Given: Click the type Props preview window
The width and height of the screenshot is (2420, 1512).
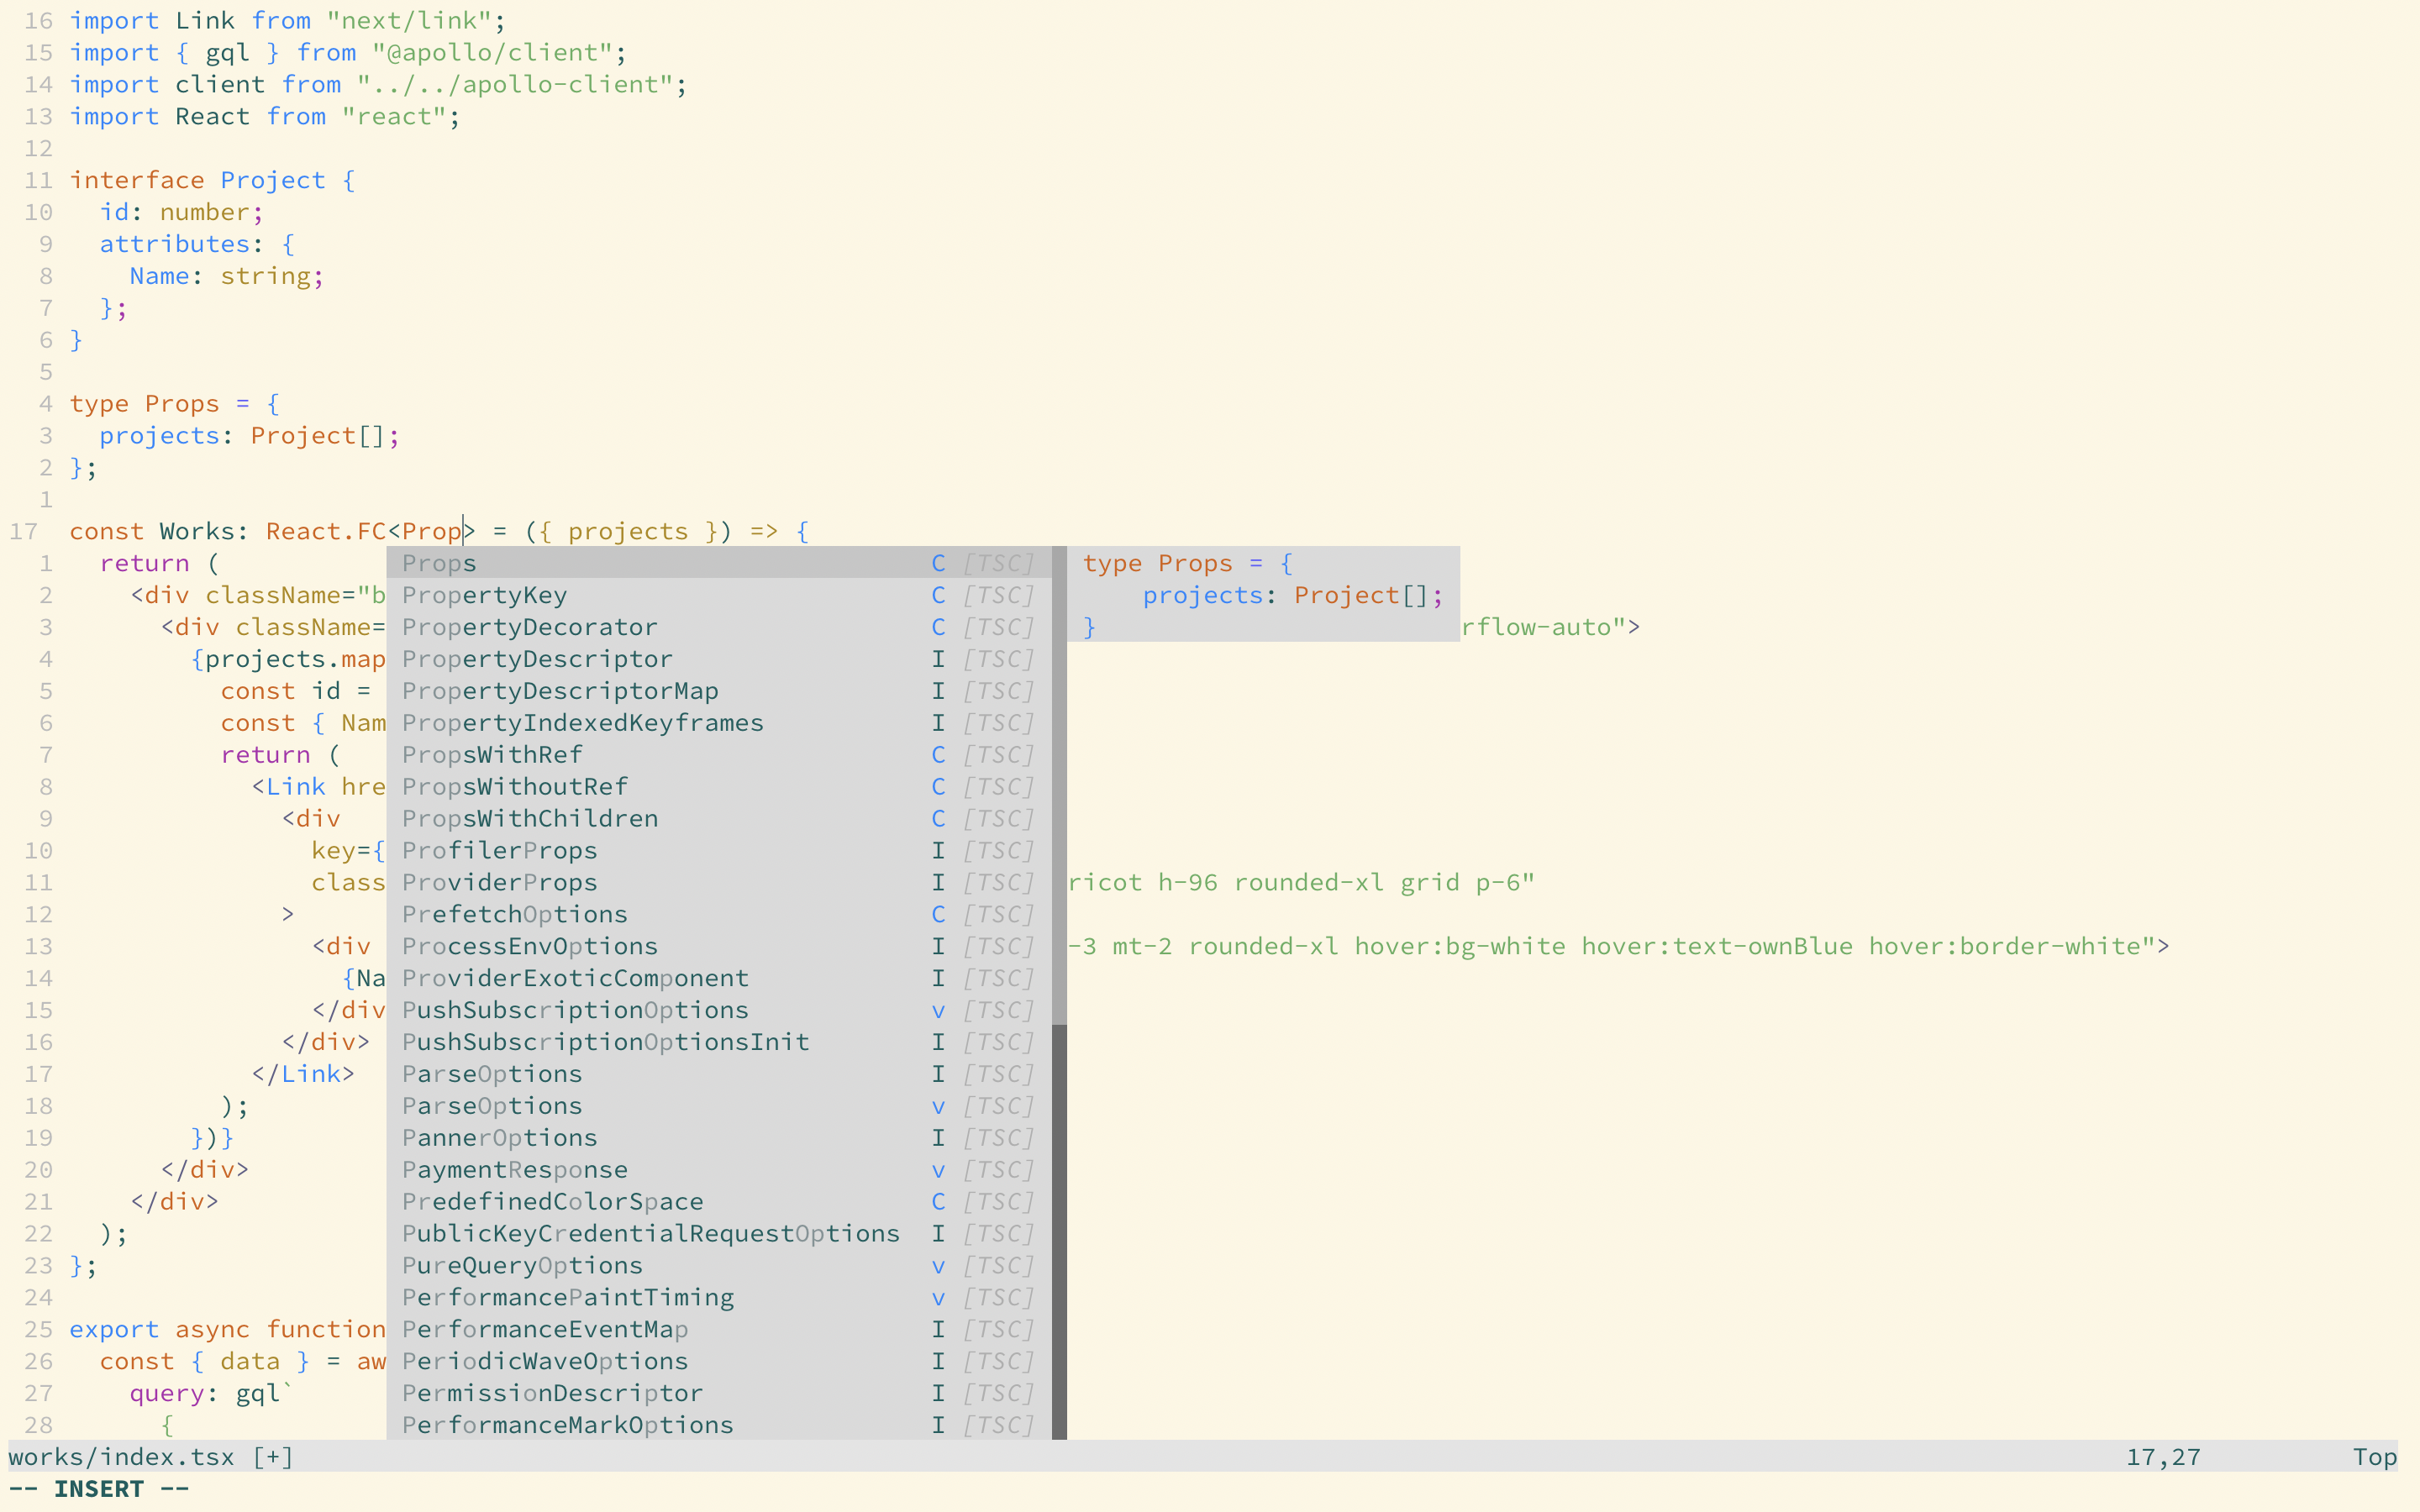Looking at the screenshot, I should pos(1262,594).
